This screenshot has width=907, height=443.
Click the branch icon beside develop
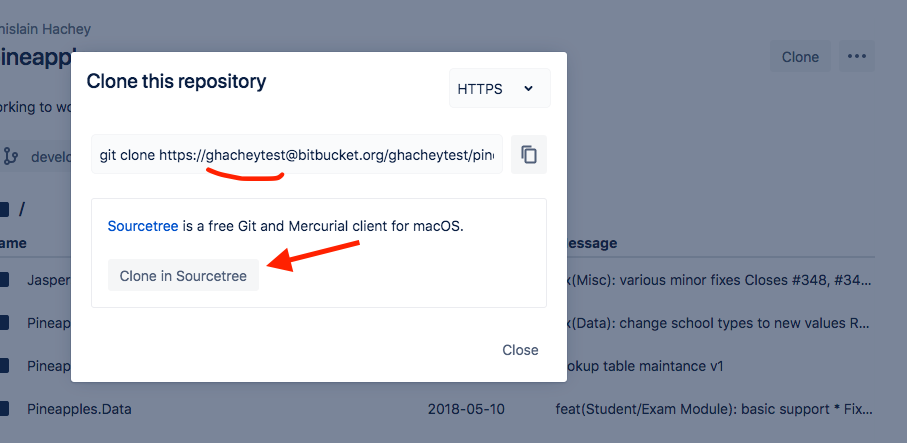[11, 156]
